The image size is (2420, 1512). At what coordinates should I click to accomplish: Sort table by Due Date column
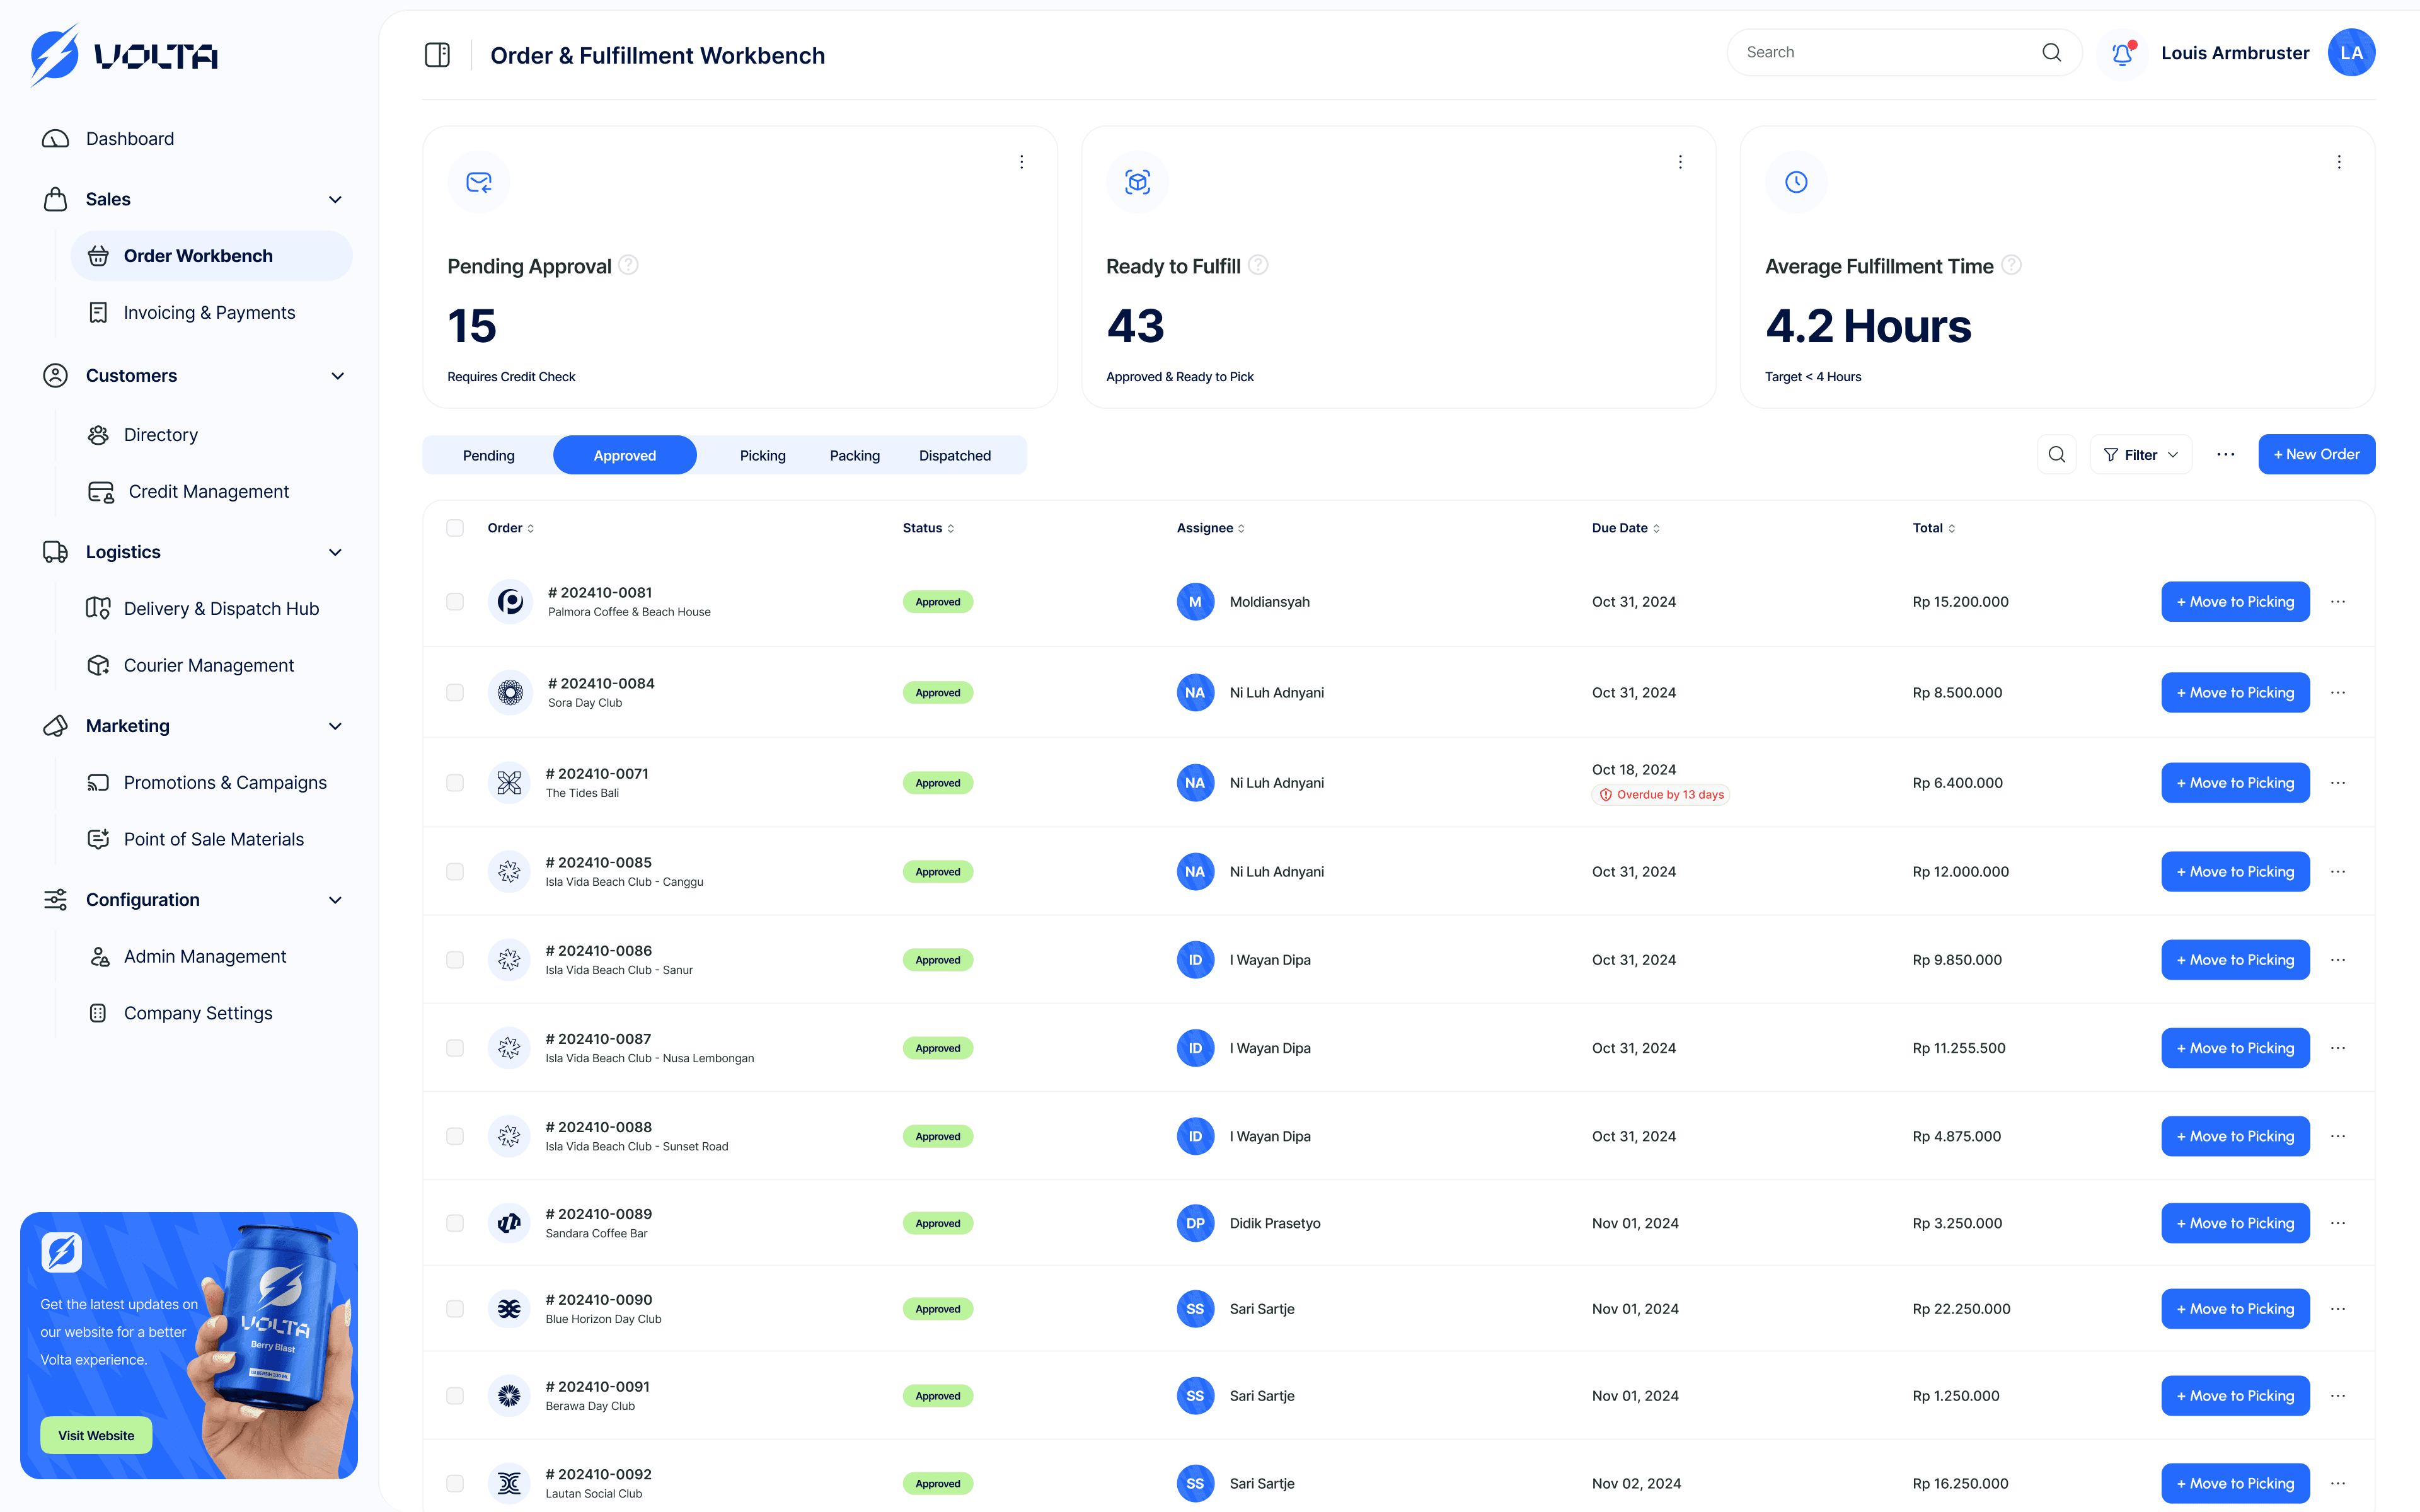coord(1625,528)
